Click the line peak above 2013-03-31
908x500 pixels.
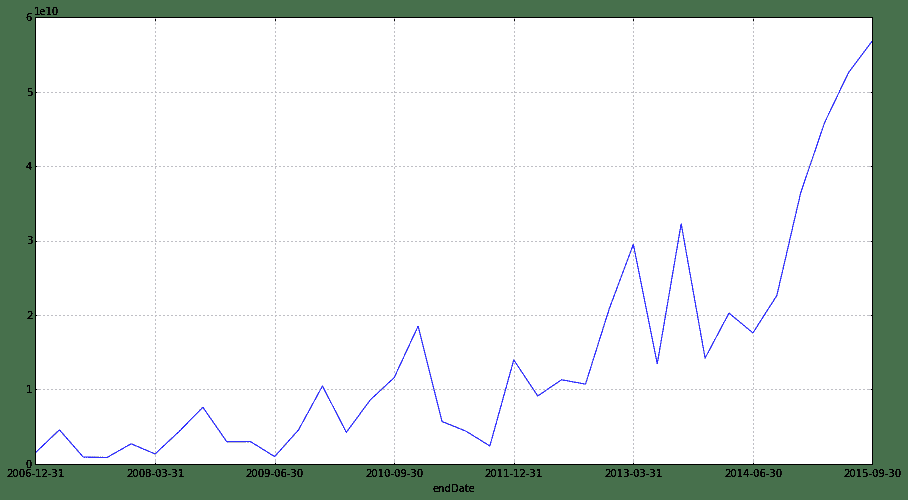point(633,244)
